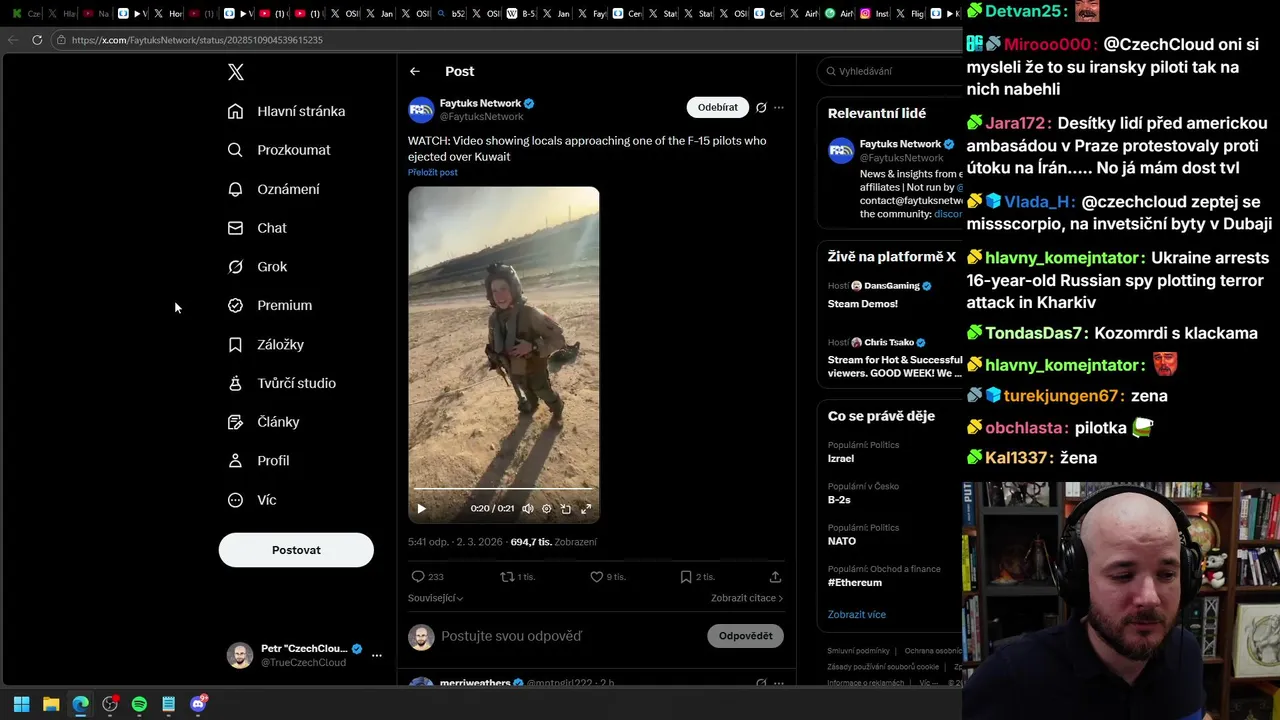Expand the Víc menu in sidebar
The image size is (1280, 720).
[252, 500]
